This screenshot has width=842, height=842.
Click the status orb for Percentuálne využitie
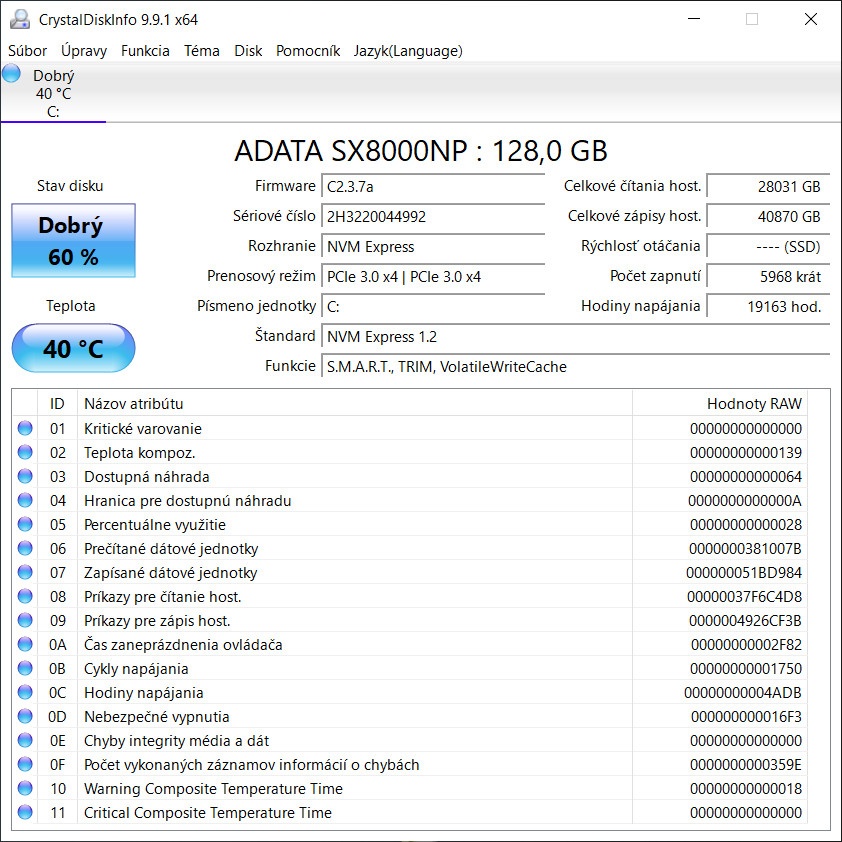tap(25, 524)
